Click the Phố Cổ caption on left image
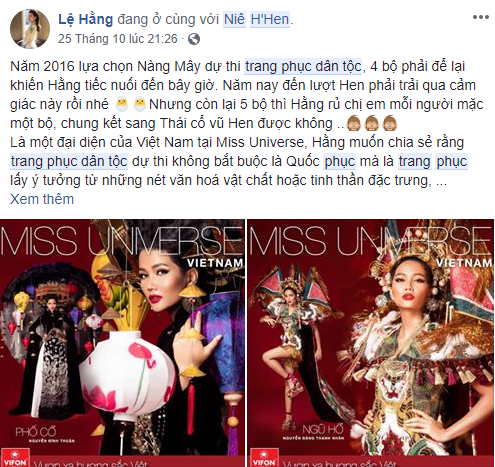This screenshot has height=467, width=495. (x=36, y=432)
